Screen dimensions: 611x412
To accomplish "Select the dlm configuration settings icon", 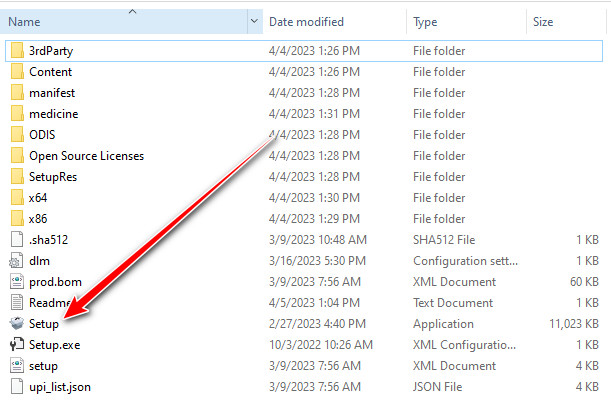I will 16,260.
